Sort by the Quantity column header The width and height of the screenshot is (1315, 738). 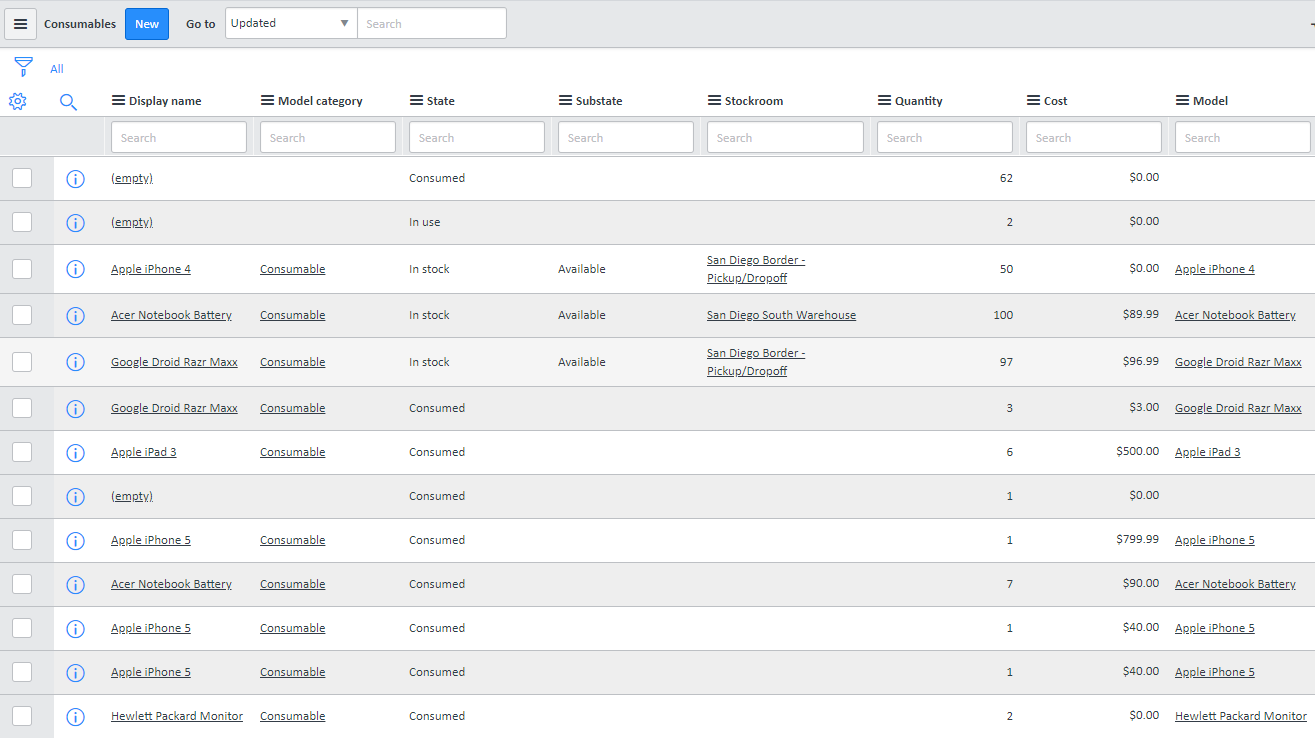[x=917, y=100]
